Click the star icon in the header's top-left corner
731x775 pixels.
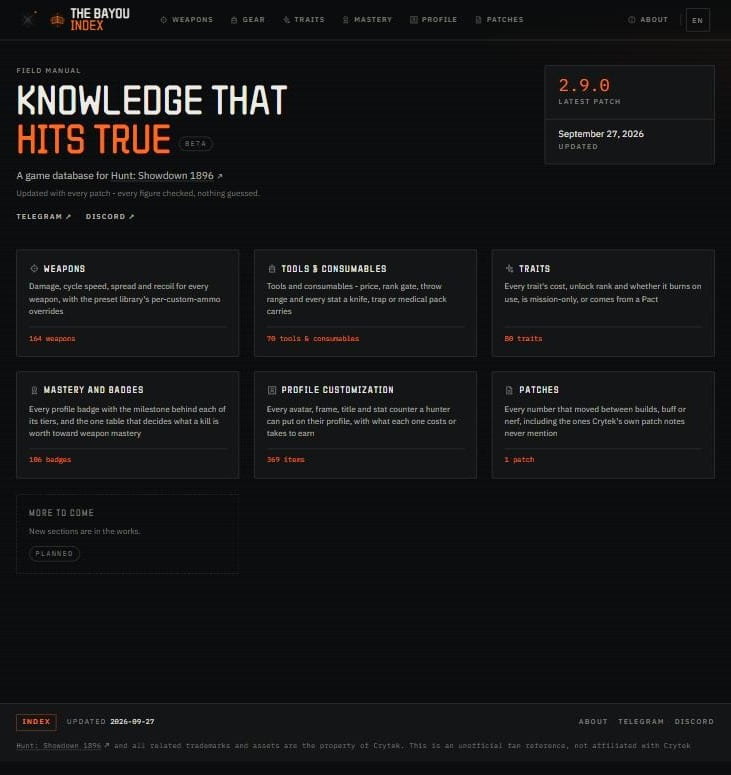pyautogui.click(x=28, y=19)
